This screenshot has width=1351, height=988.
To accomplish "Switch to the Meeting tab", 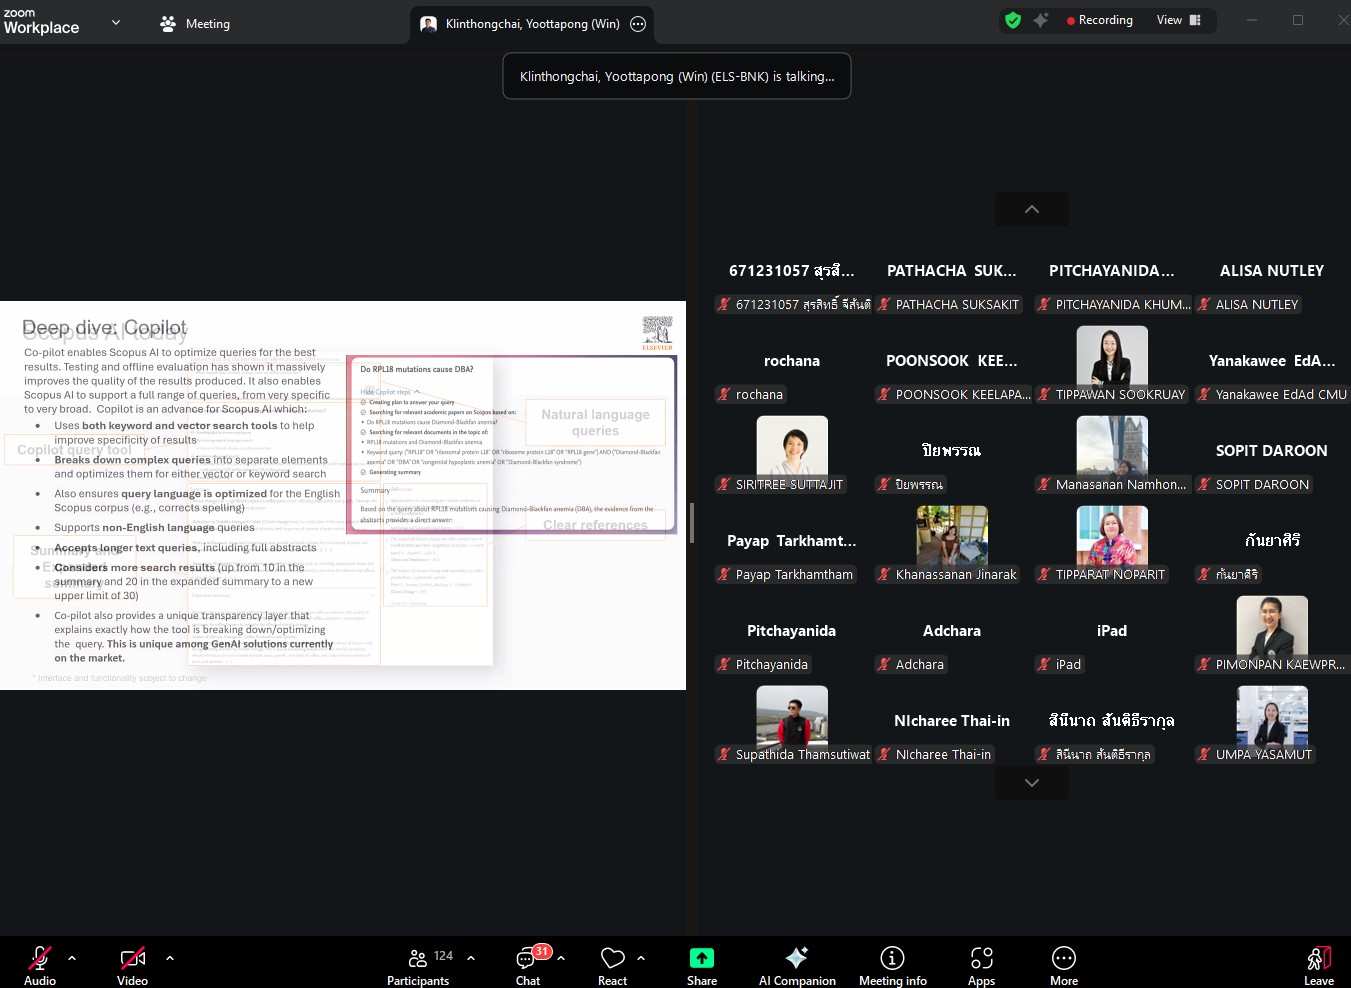I will tap(196, 23).
